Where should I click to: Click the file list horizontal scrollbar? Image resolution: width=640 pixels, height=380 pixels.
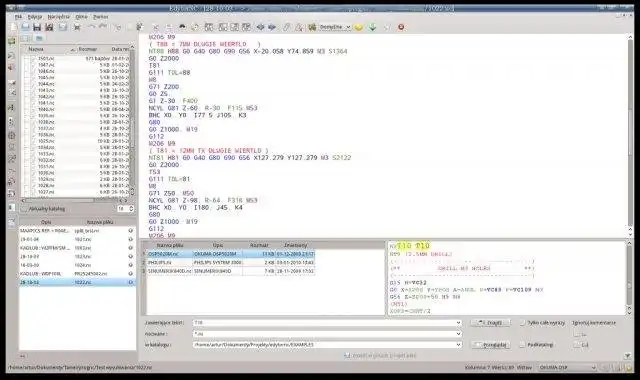pyautogui.click(x=73, y=200)
